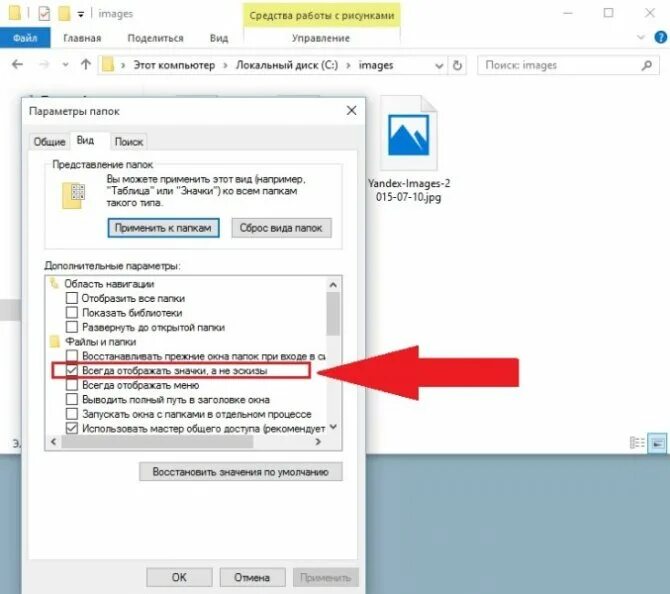Select the Вид tab in folder options
The image size is (670, 594).
coord(85,140)
